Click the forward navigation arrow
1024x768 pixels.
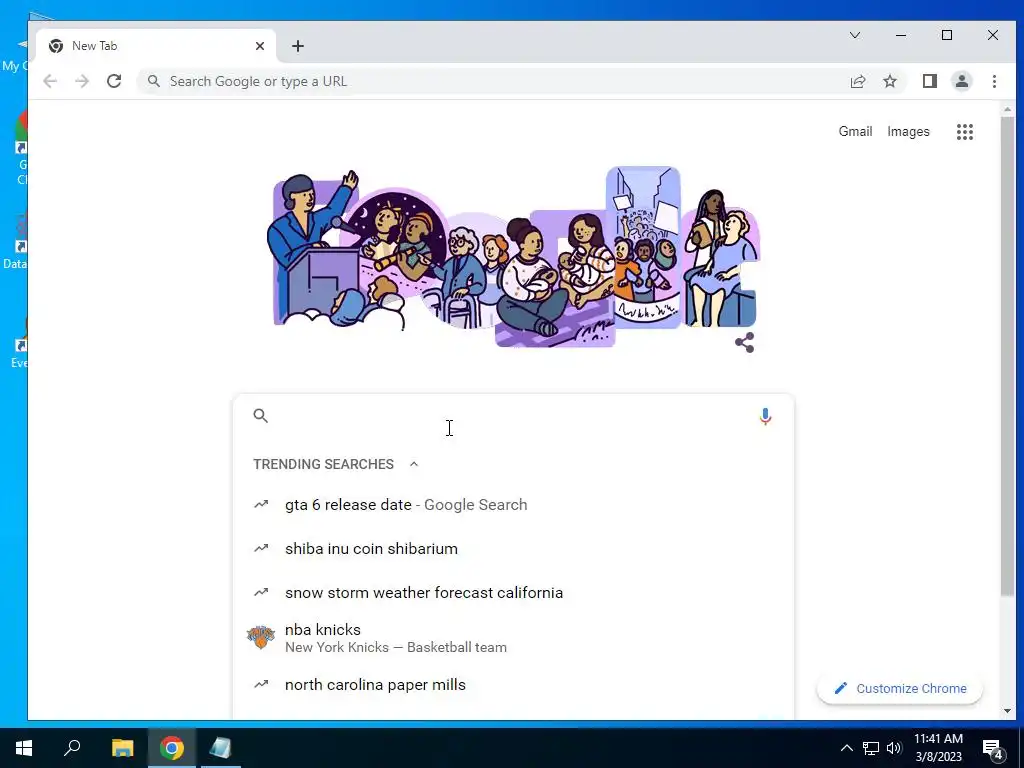click(x=82, y=81)
